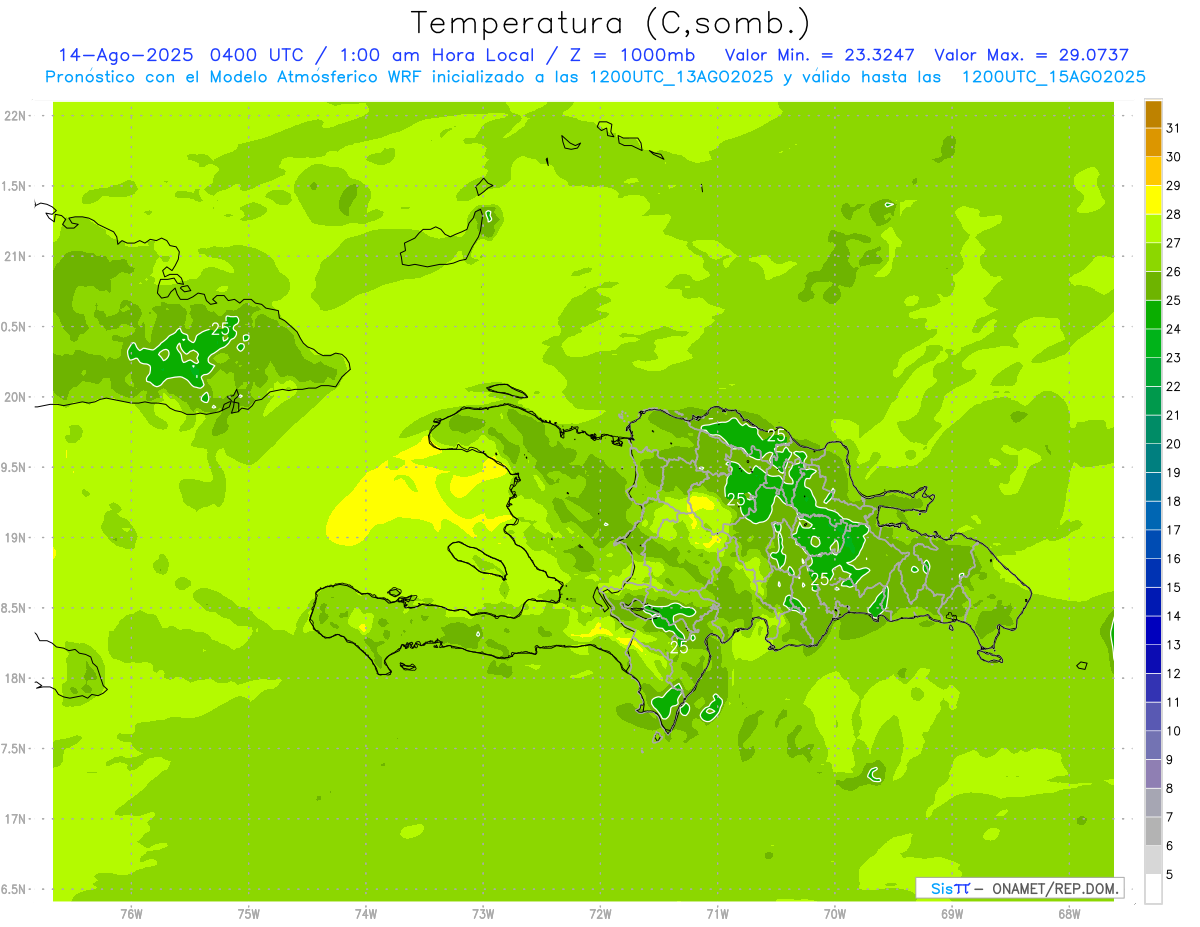Click the "1200UTC_13AGO2025" initialization time text
The image size is (1200, 927).
click(x=682, y=77)
